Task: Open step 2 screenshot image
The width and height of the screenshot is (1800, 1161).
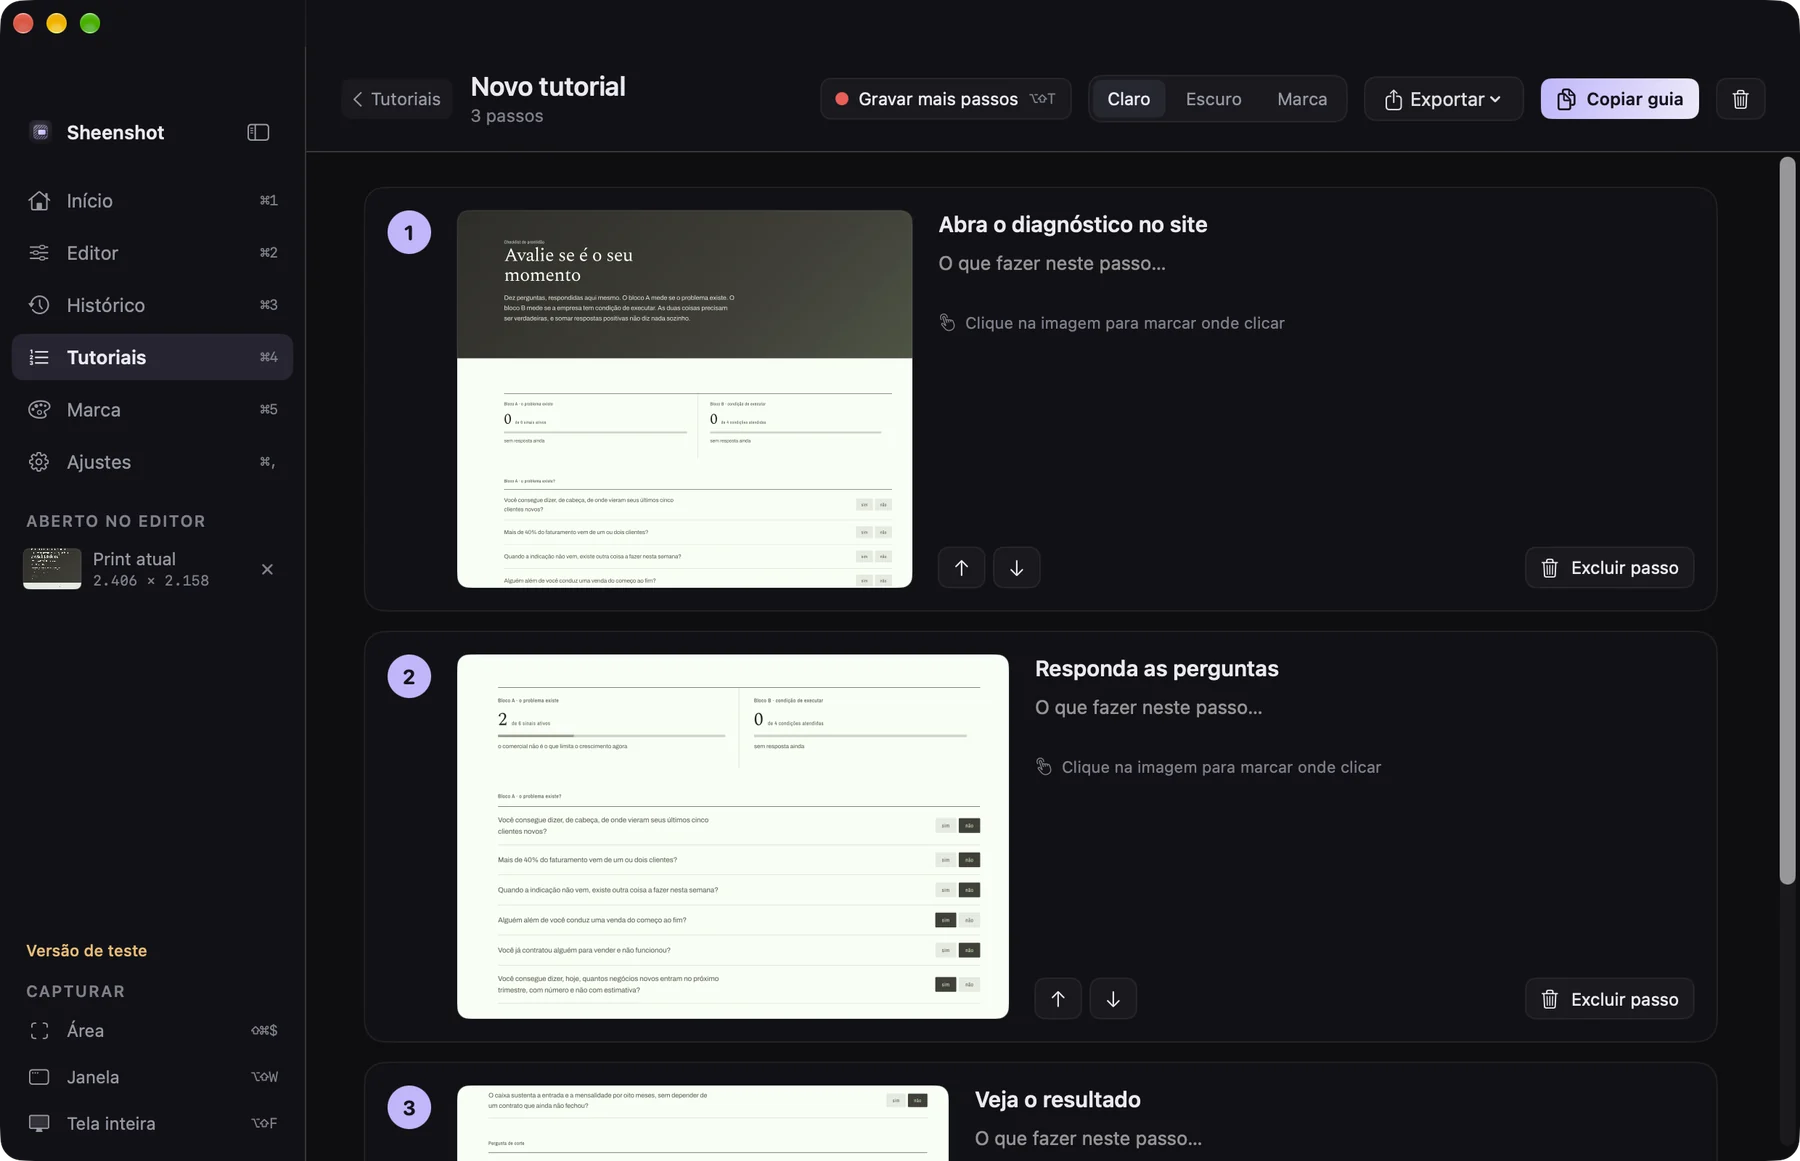Action: (x=733, y=837)
